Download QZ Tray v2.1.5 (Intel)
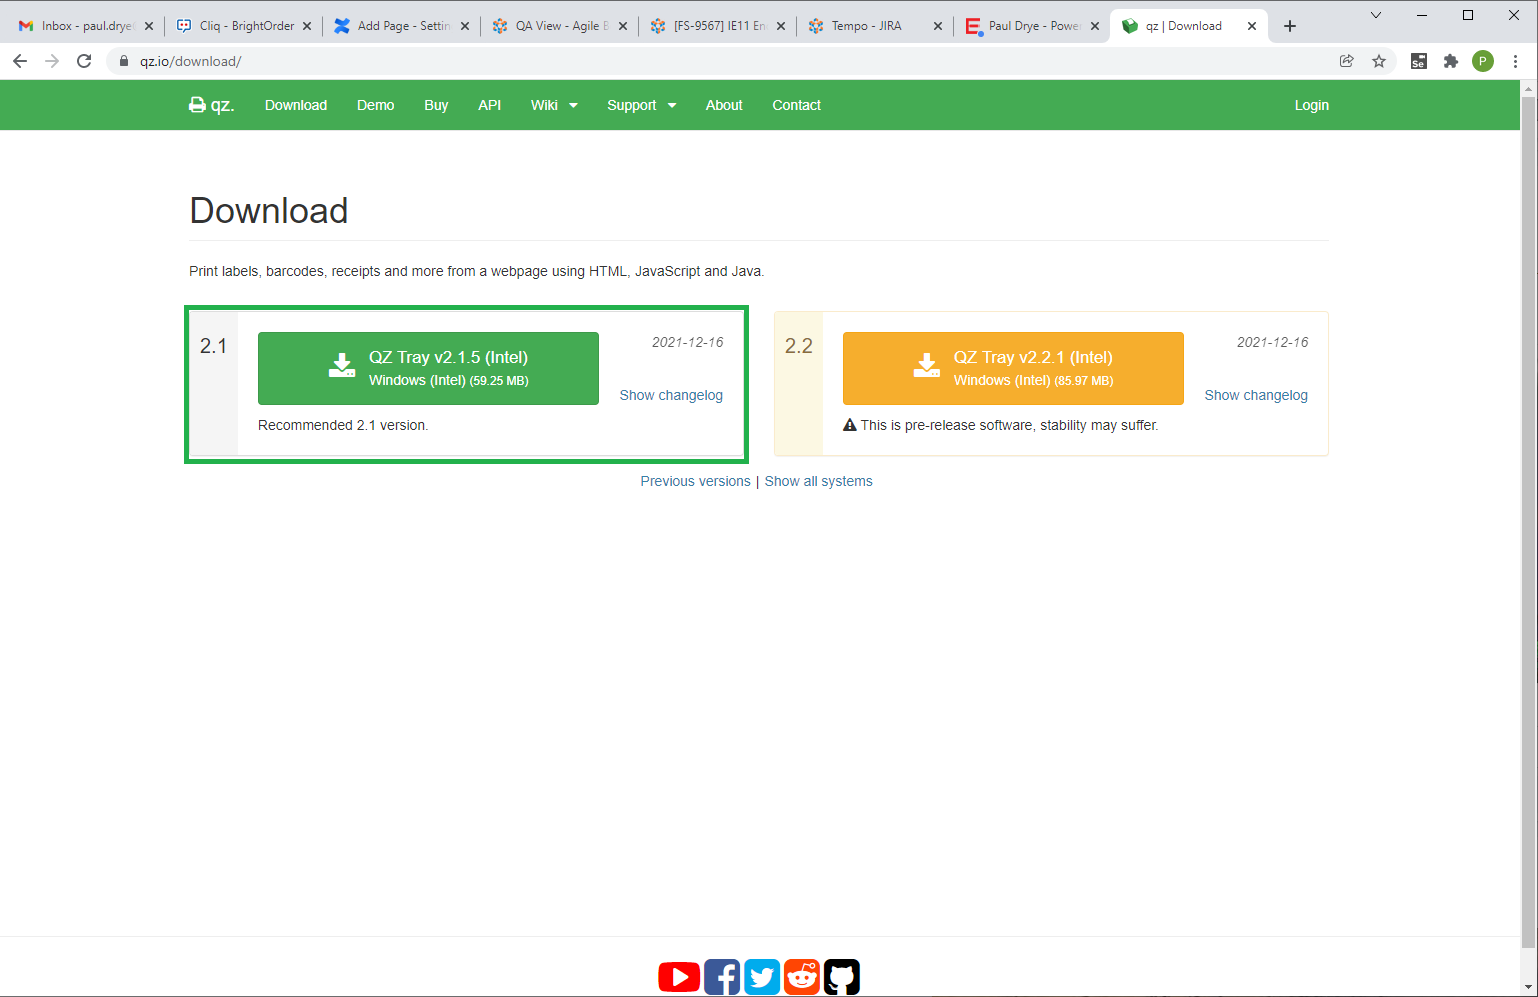Image resolution: width=1538 pixels, height=997 pixels. tap(428, 368)
